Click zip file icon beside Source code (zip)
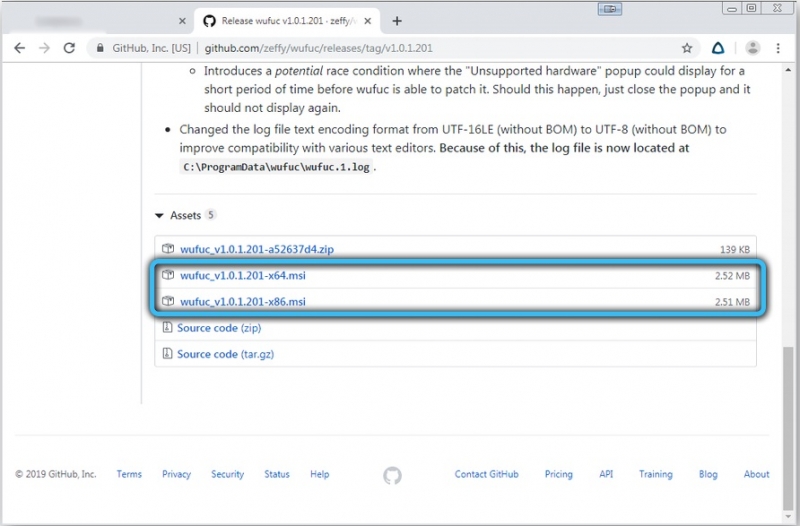Screen dimensions: 800x526 167,327
